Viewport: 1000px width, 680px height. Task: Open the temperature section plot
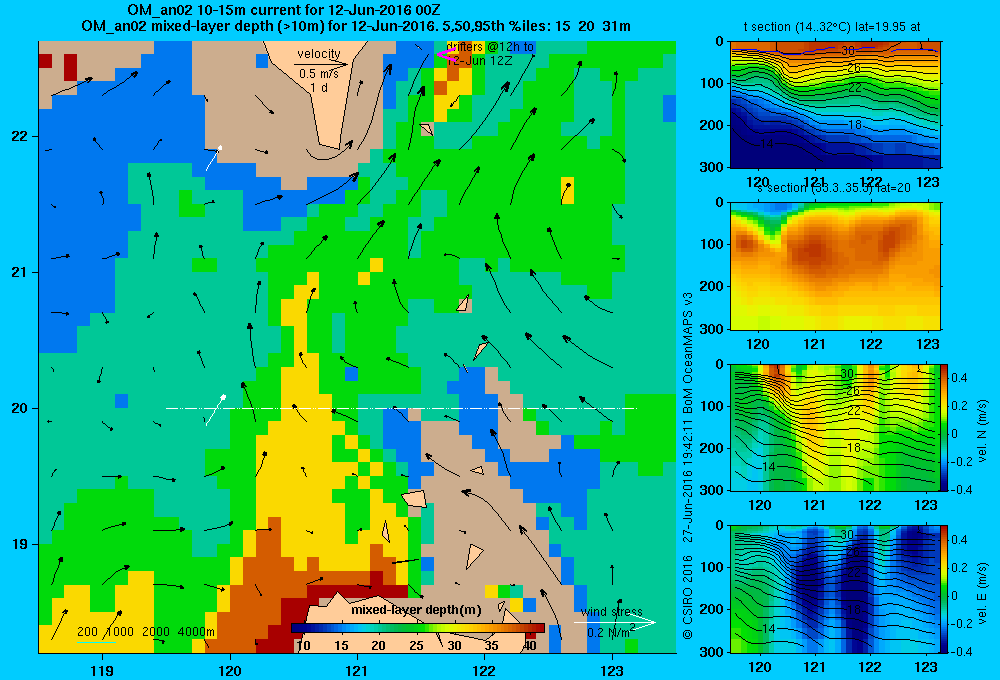tap(835, 104)
